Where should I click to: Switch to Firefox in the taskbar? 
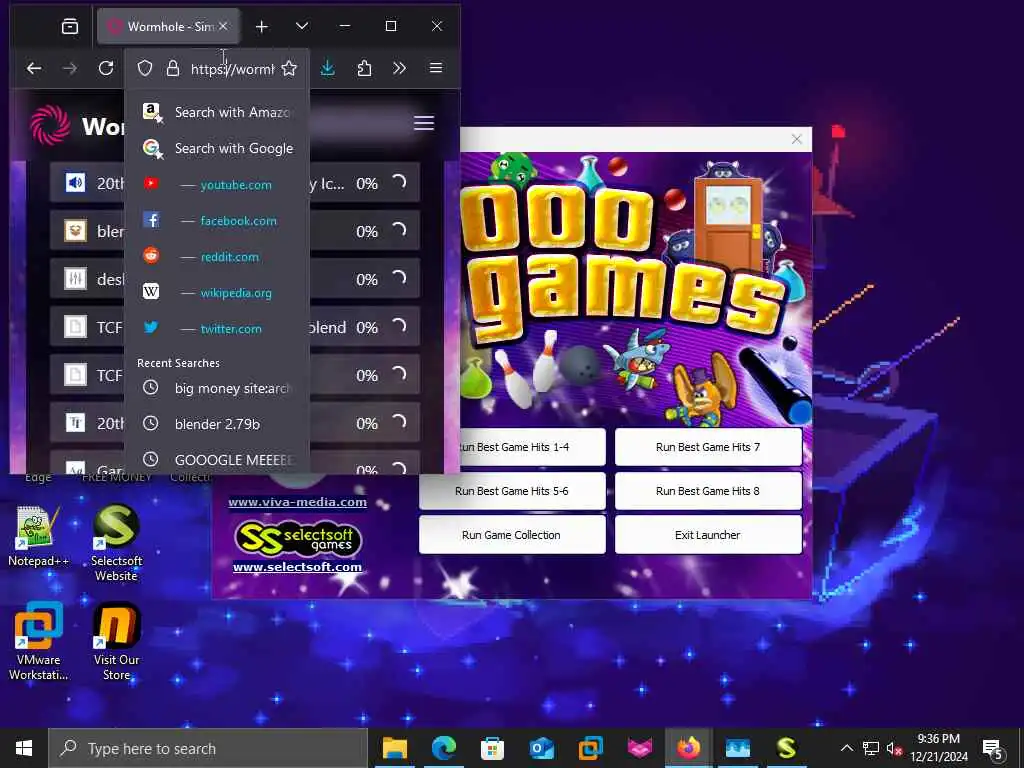coord(688,748)
